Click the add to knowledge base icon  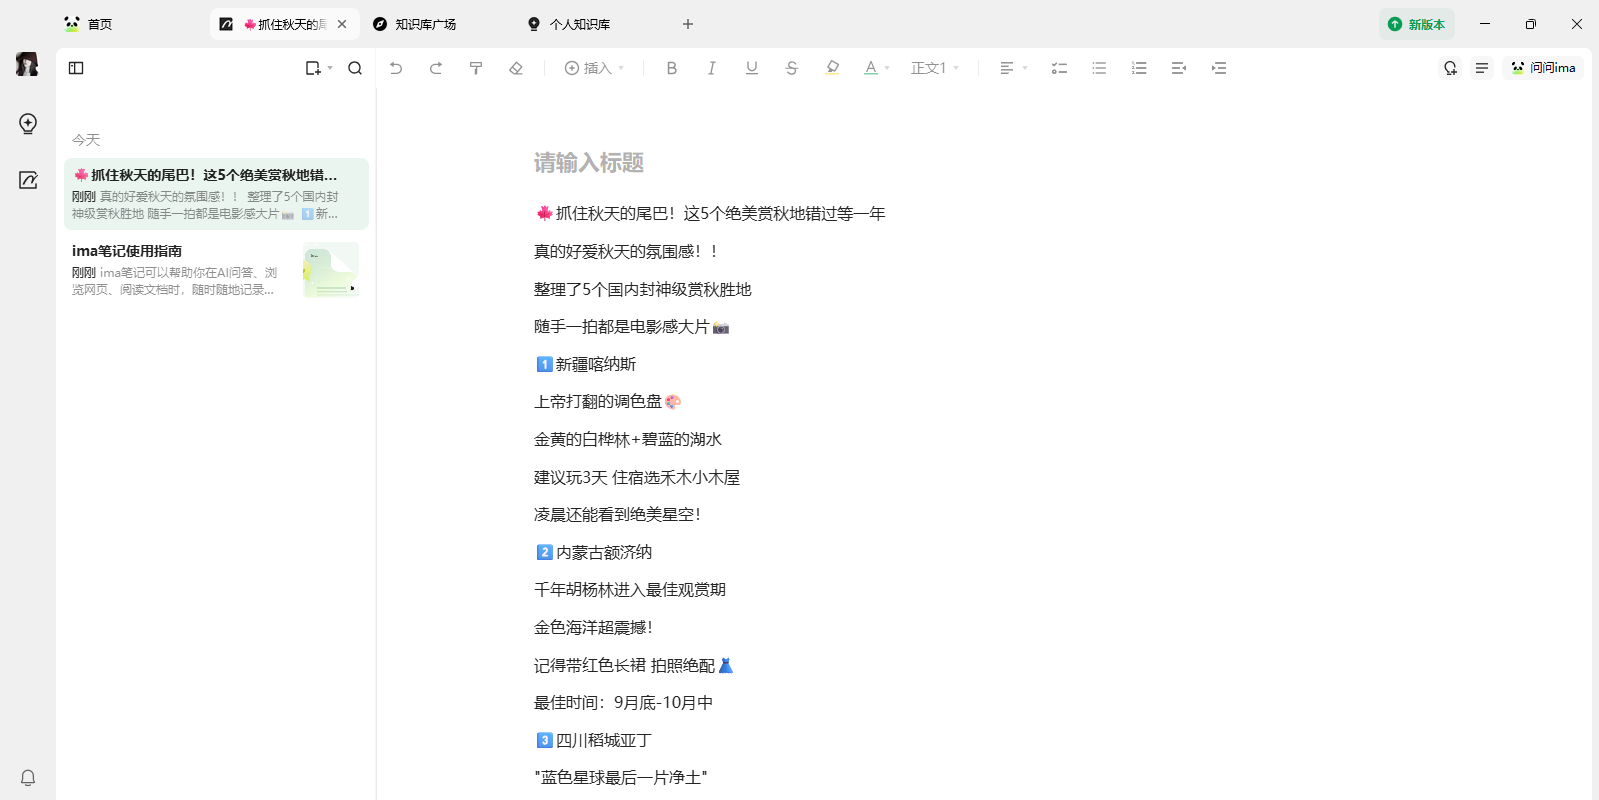click(x=1450, y=68)
